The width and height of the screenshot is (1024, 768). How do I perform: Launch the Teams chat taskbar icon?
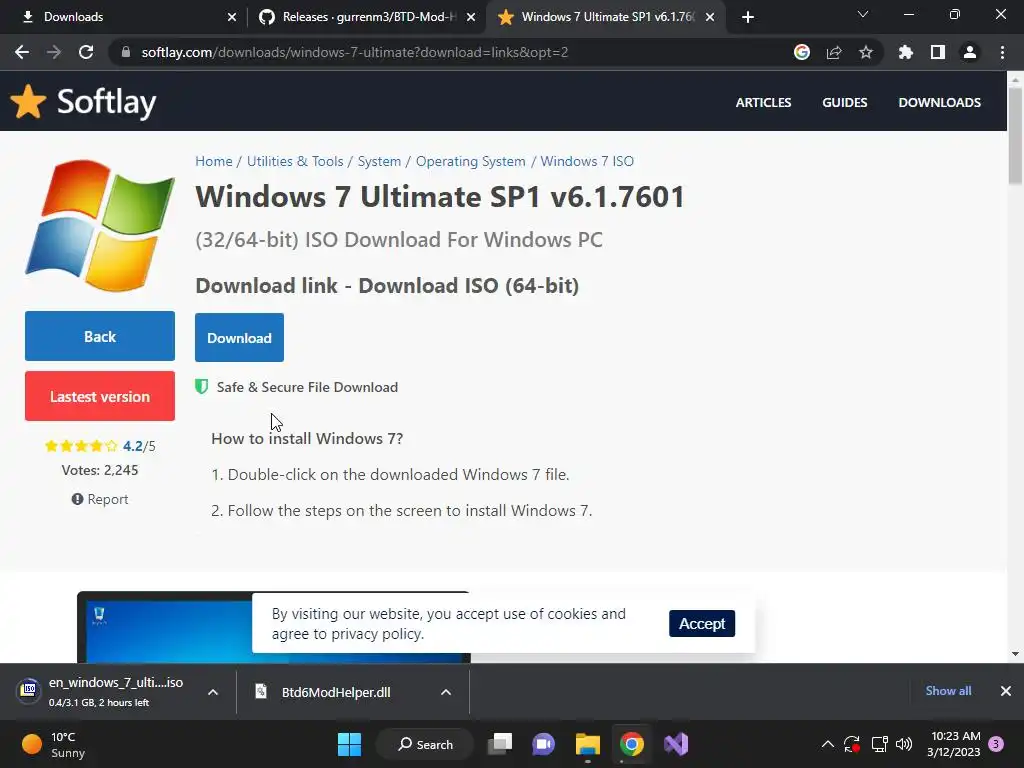[543, 744]
